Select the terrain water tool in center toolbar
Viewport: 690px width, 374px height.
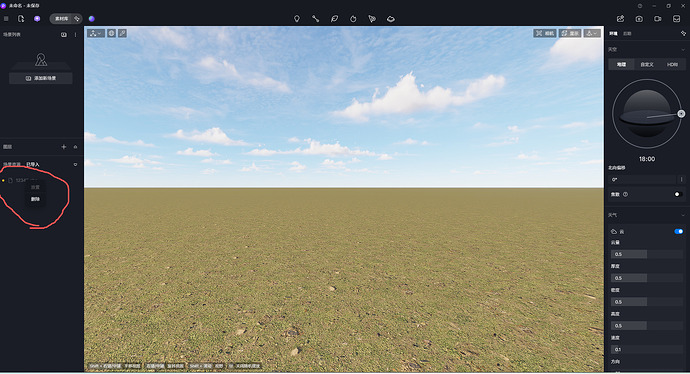pyautogui.click(x=391, y=19)
